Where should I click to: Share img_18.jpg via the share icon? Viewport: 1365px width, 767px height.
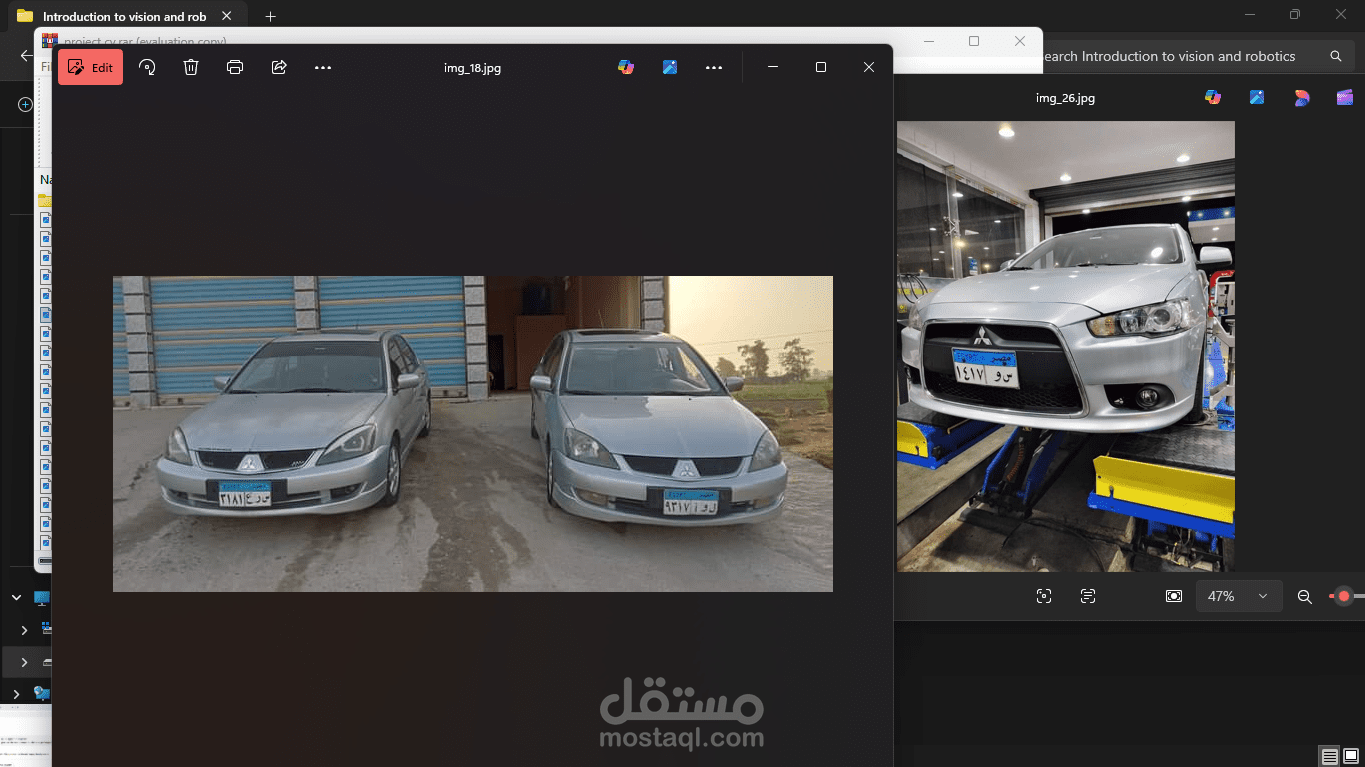coord(279,67)
